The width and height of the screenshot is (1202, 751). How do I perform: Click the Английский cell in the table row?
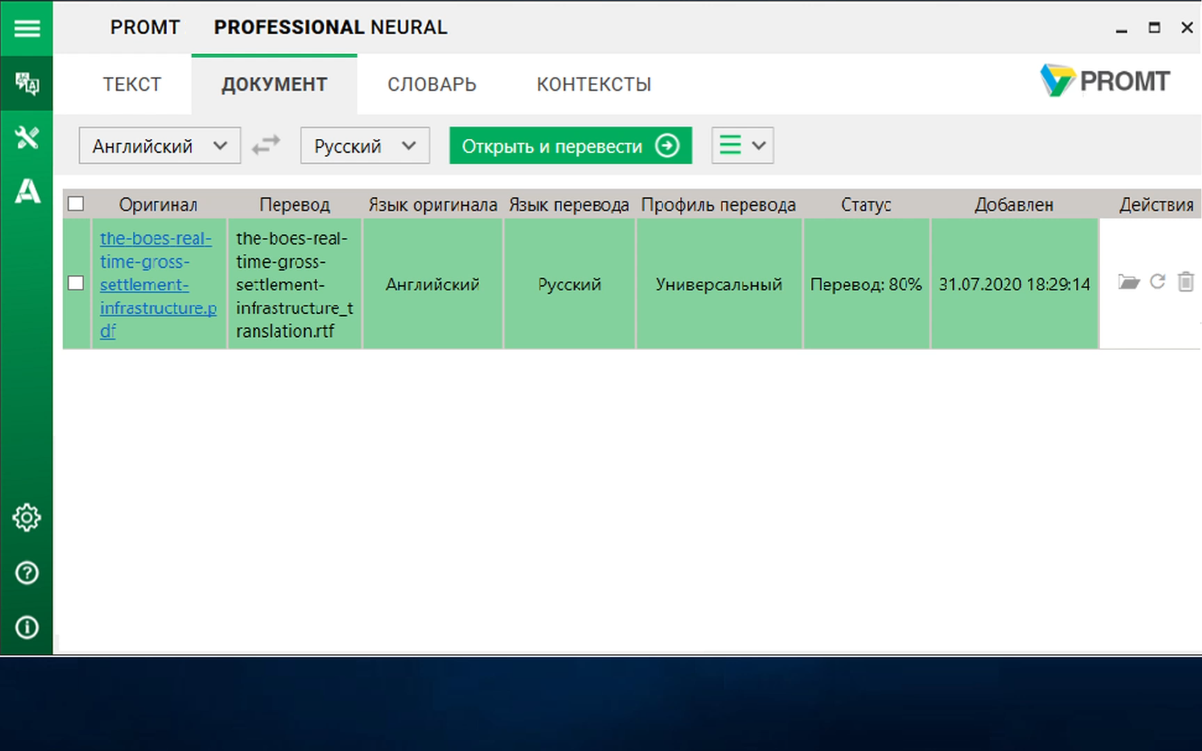coord(432,284)
